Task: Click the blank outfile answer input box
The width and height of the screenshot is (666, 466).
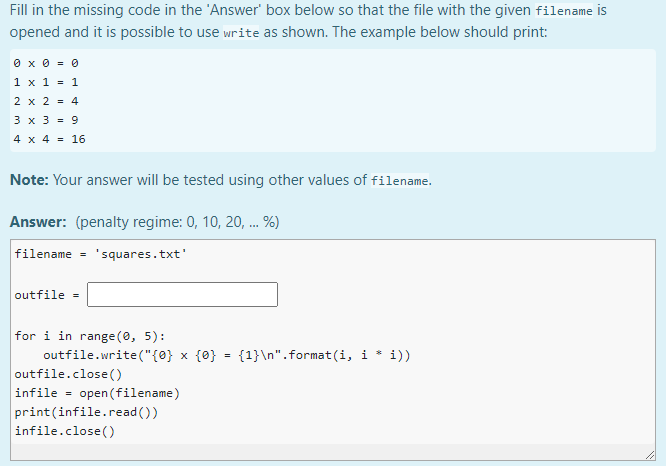Action: [x=182, y=294]
